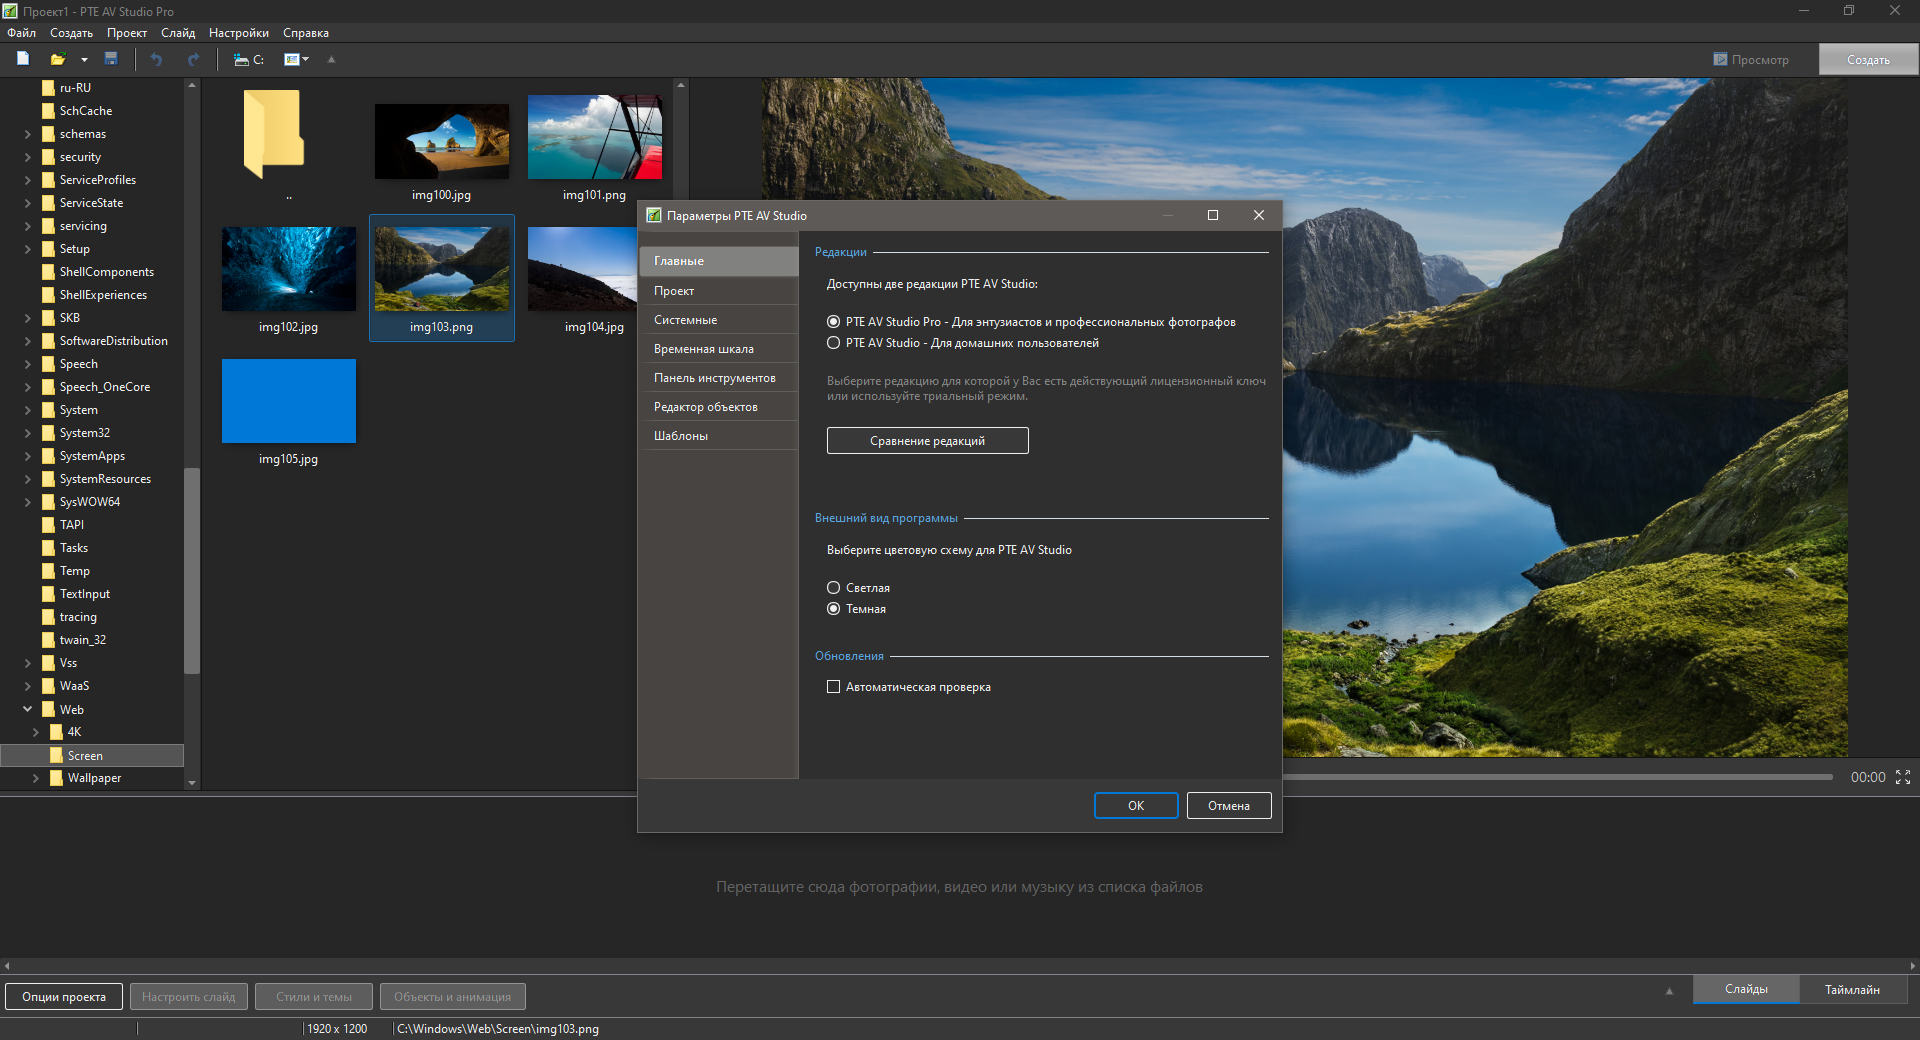1920x1040 pixels.
Task: Click the small triangle icon left of Слайды
Action: [1668, 991]
